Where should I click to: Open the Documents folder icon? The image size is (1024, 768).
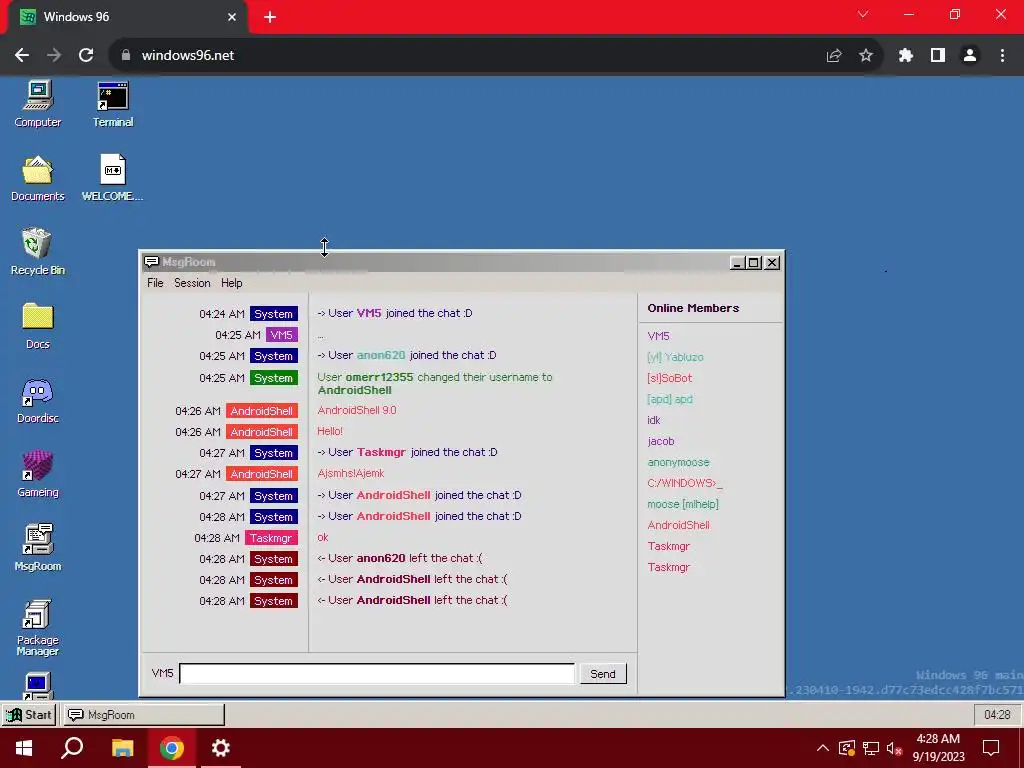(x=38, y=178)
